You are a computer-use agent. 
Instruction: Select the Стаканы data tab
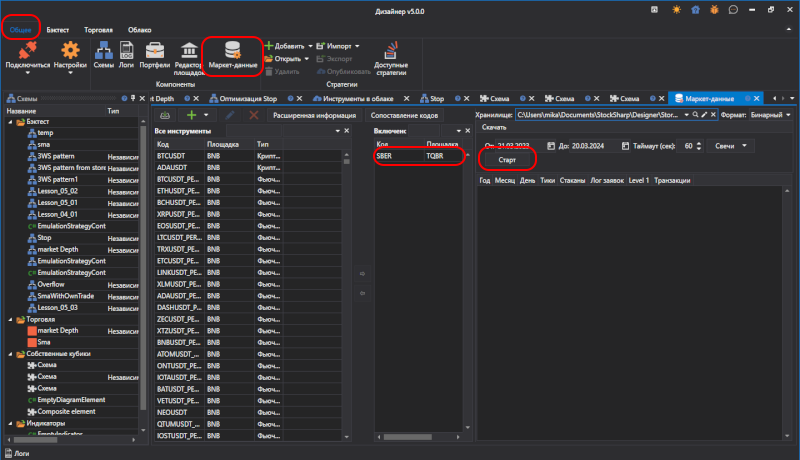pyautogui.click(x=572, y=181)
